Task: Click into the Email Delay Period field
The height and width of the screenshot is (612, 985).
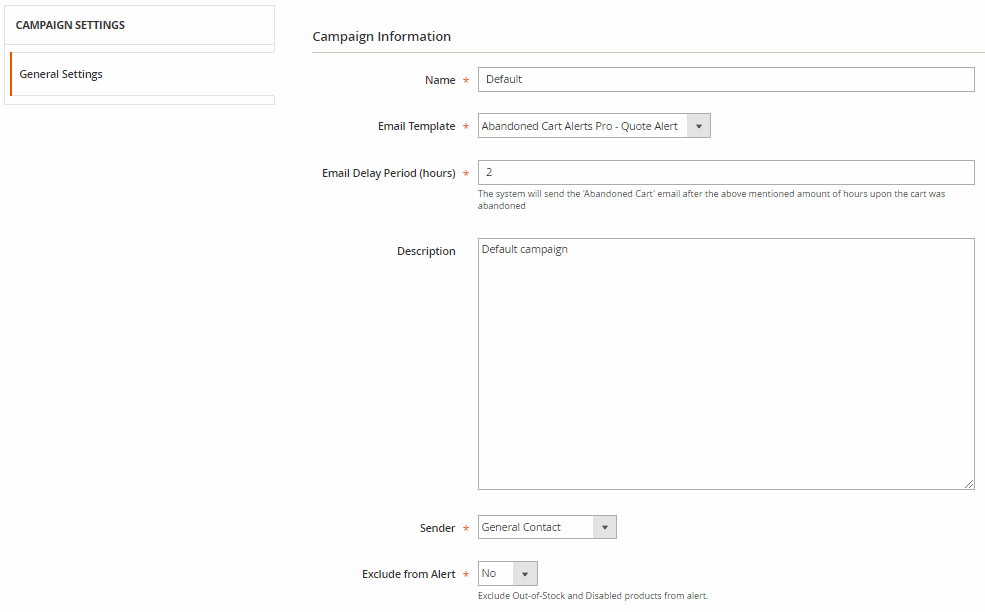Action: 726,172
